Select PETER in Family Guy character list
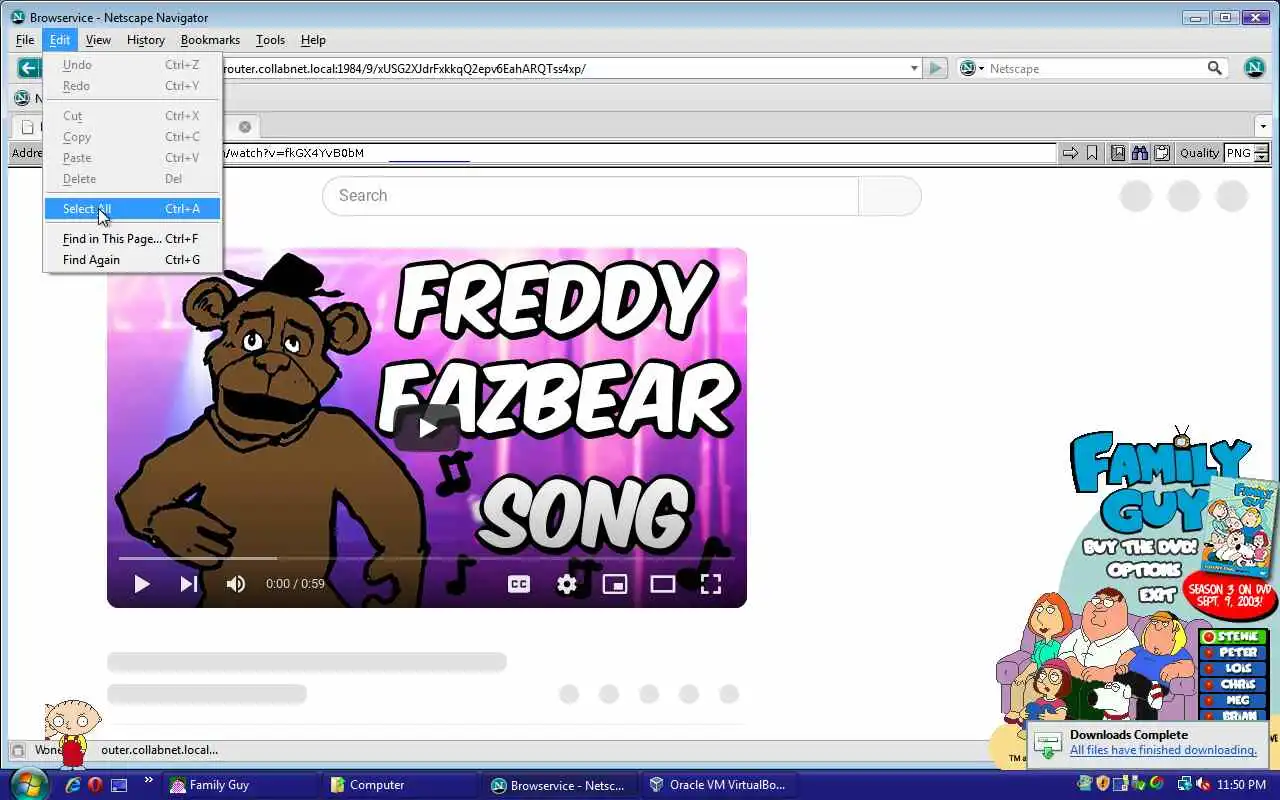Screen dimensions: 1280x800 pyautogui.click(x=1233, y=653)
